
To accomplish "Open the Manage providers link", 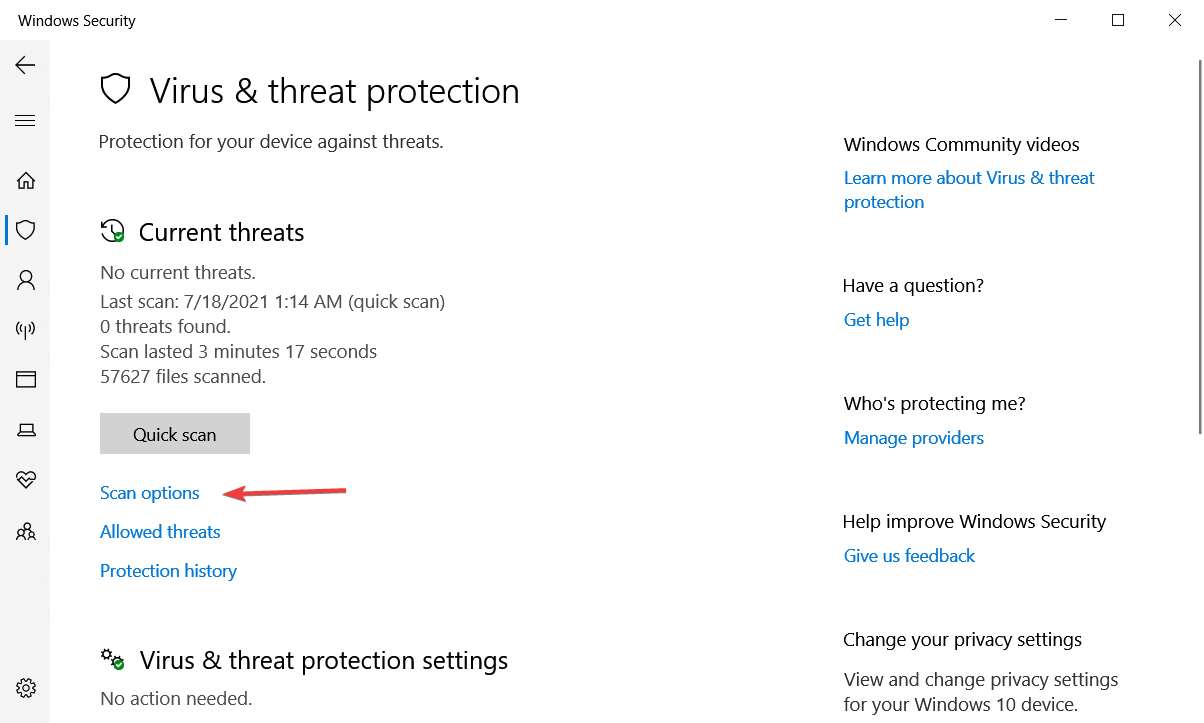I will [913, 438].
